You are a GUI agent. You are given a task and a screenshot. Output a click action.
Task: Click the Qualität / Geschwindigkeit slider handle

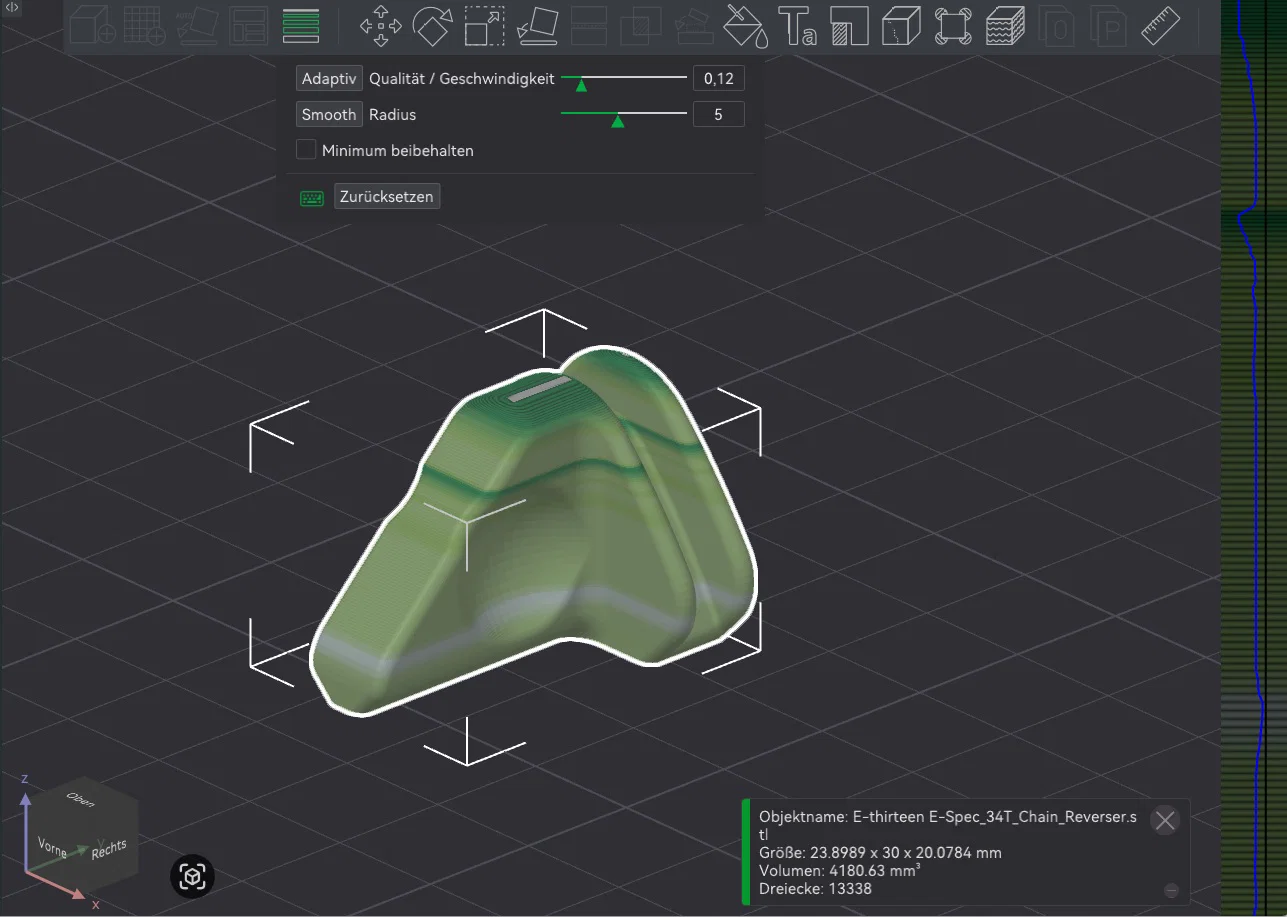click(581, 86)
